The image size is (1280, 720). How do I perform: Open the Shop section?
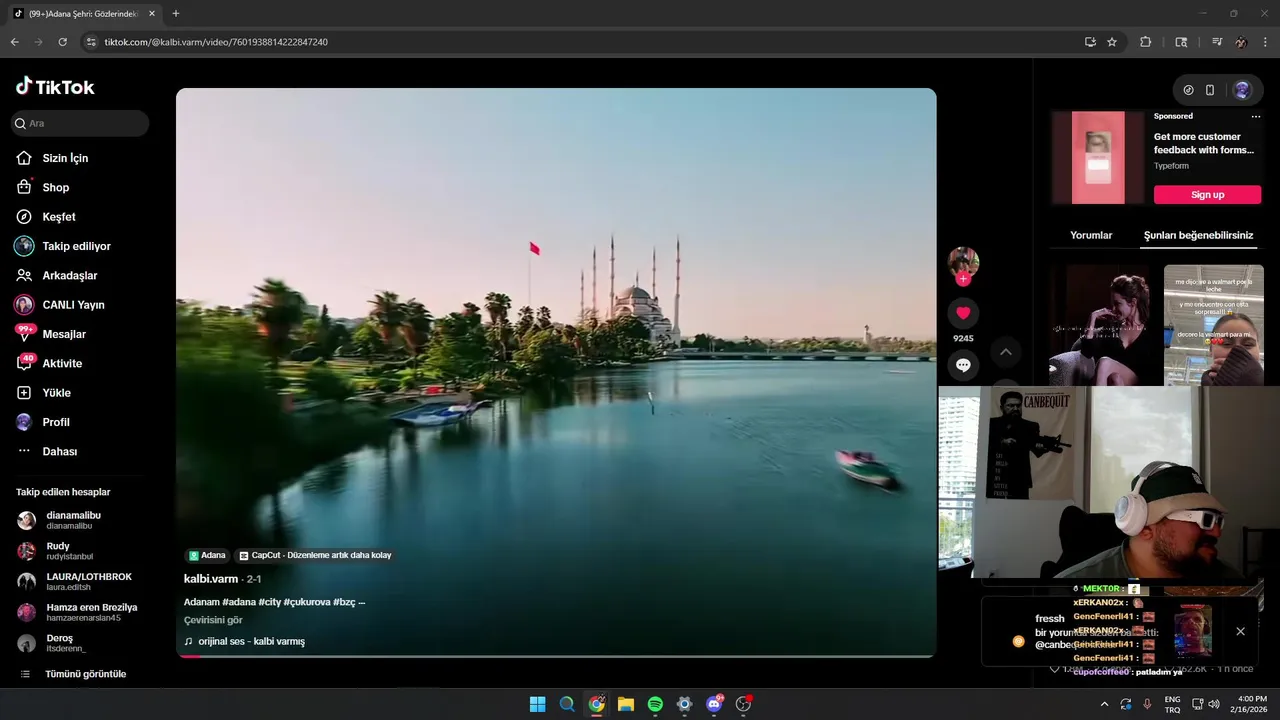pos(55,187)
